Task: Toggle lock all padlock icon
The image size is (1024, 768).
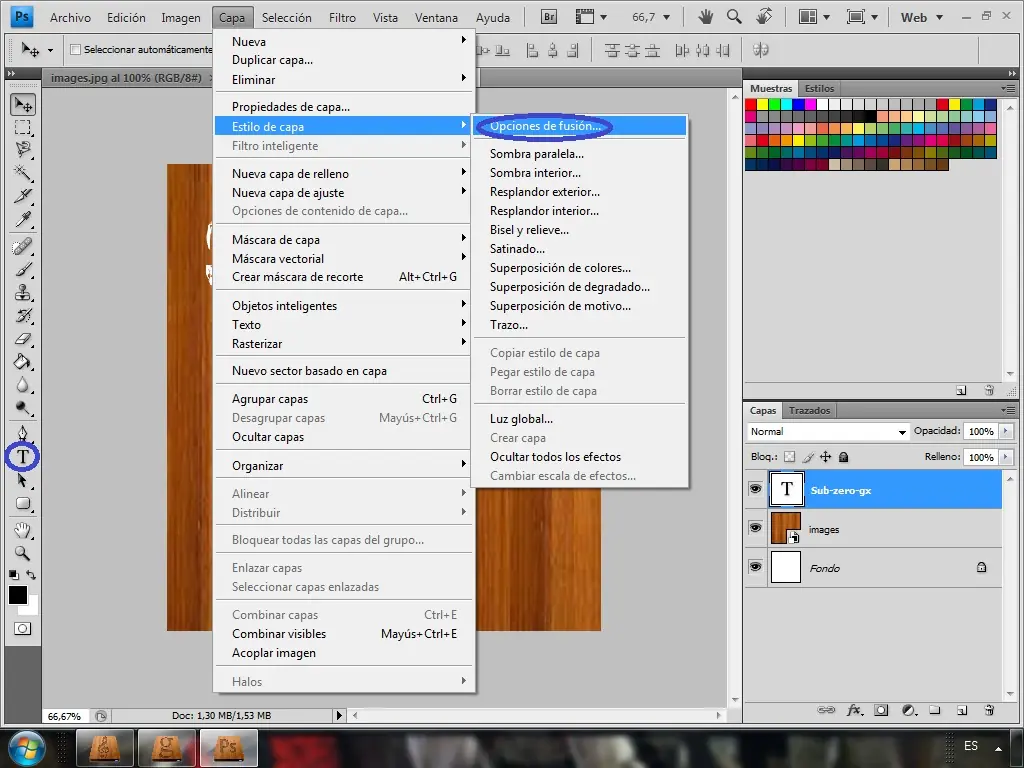Action: click(x=844, y=456)
